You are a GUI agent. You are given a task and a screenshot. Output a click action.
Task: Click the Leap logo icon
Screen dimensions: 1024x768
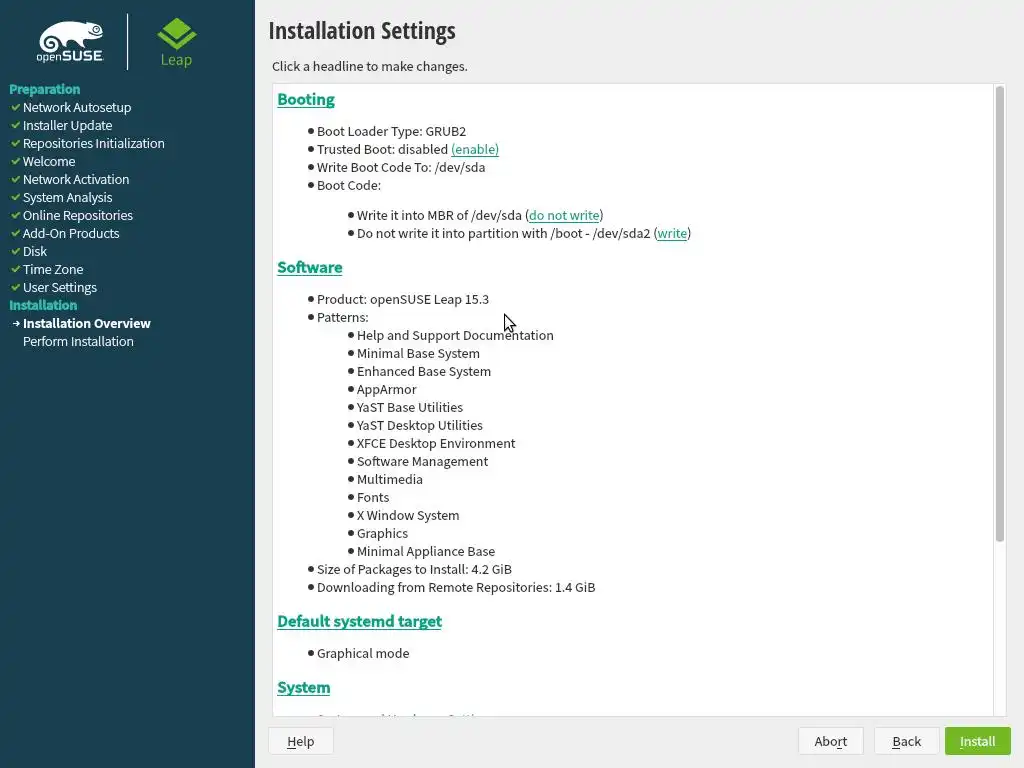[176, 42]
